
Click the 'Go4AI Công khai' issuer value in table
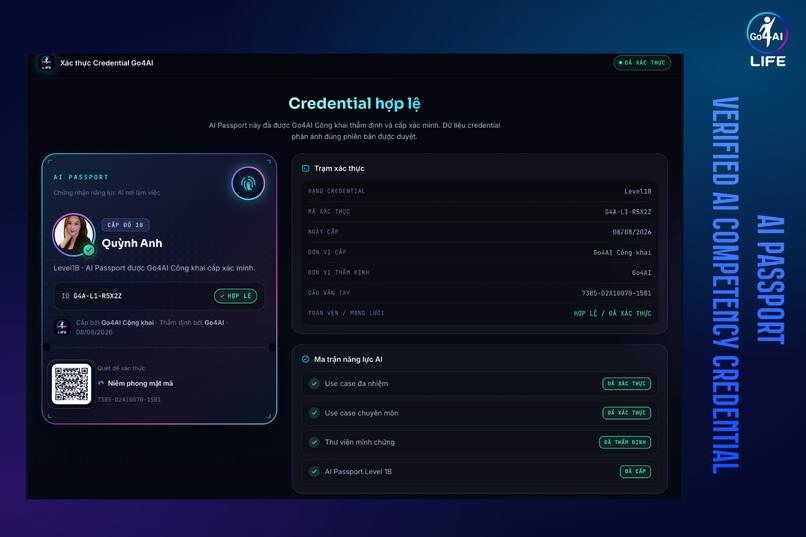[x=622, y=252]
